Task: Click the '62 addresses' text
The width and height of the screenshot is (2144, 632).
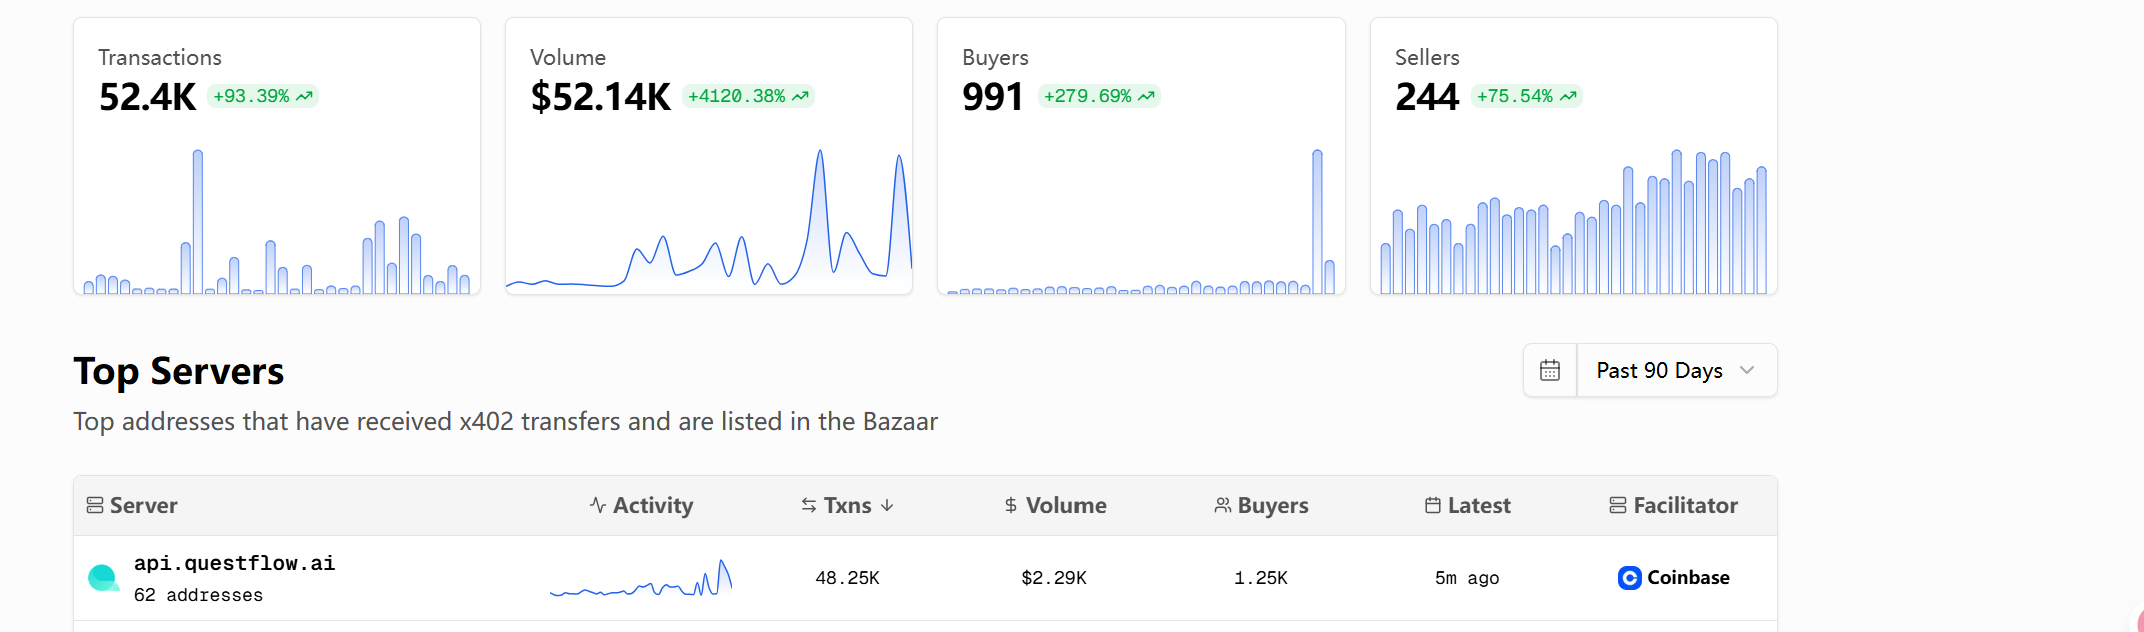Action: [x=198, y=595]
